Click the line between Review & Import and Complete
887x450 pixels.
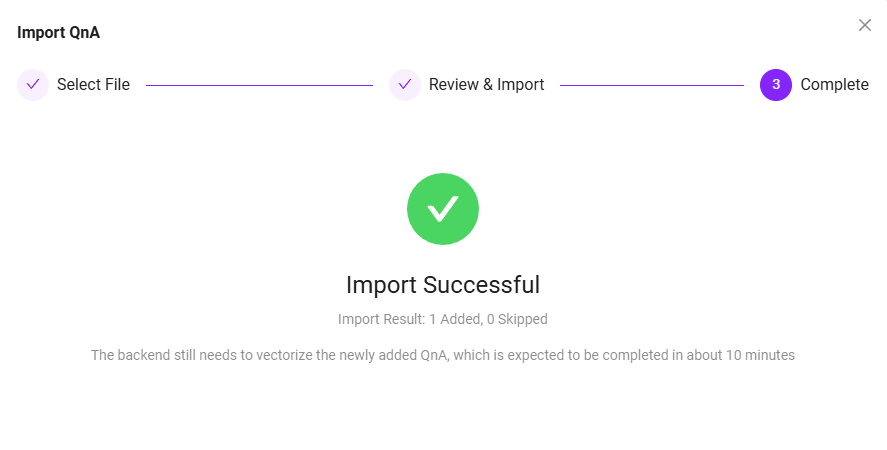pyautogui.click(x=651, y=85)
